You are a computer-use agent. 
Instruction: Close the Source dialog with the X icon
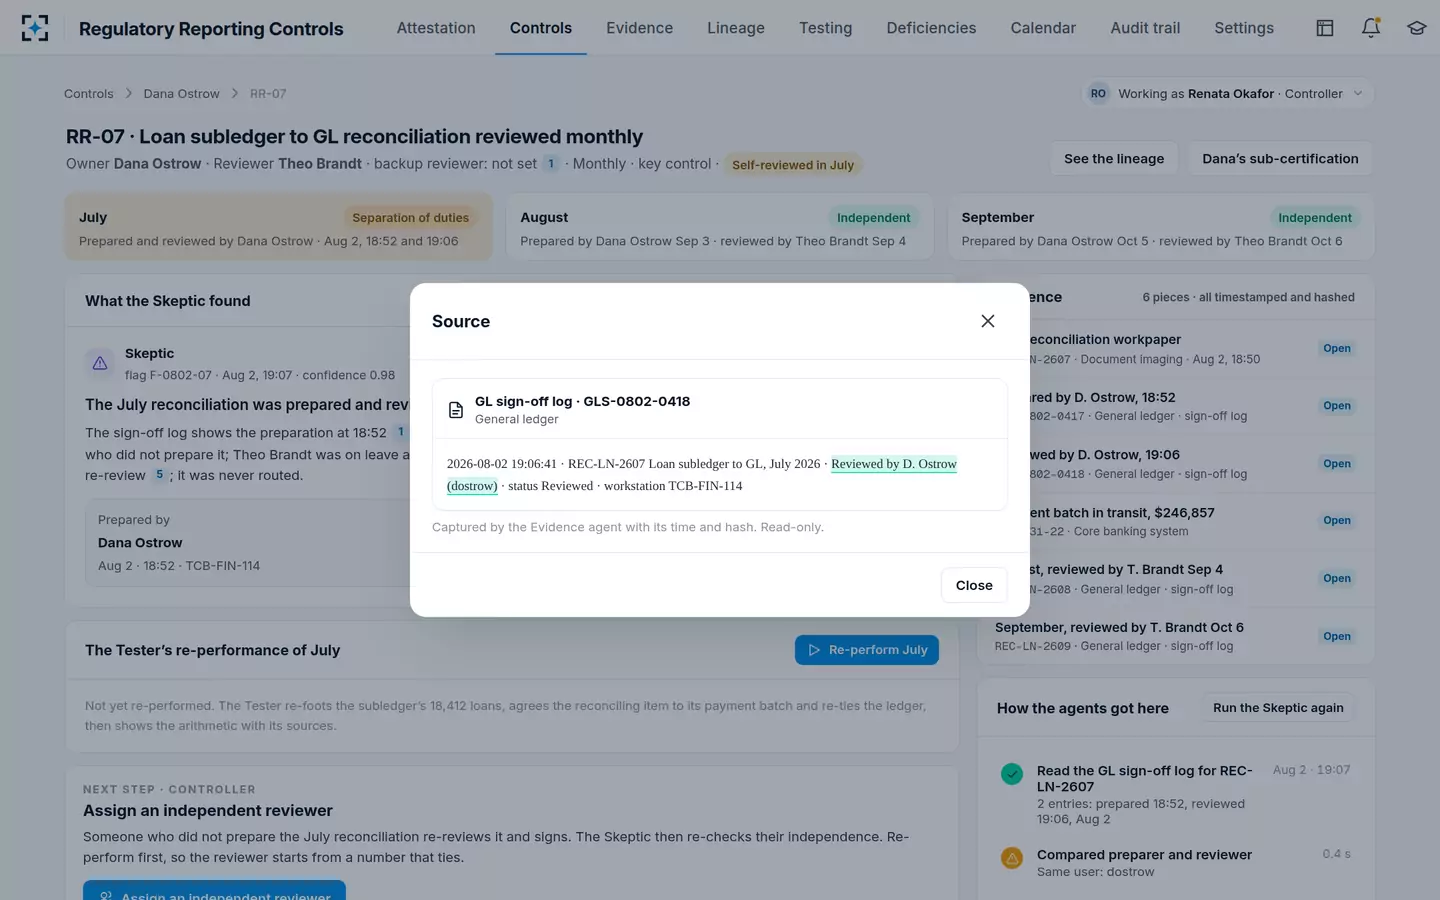[x=987, y=321]
